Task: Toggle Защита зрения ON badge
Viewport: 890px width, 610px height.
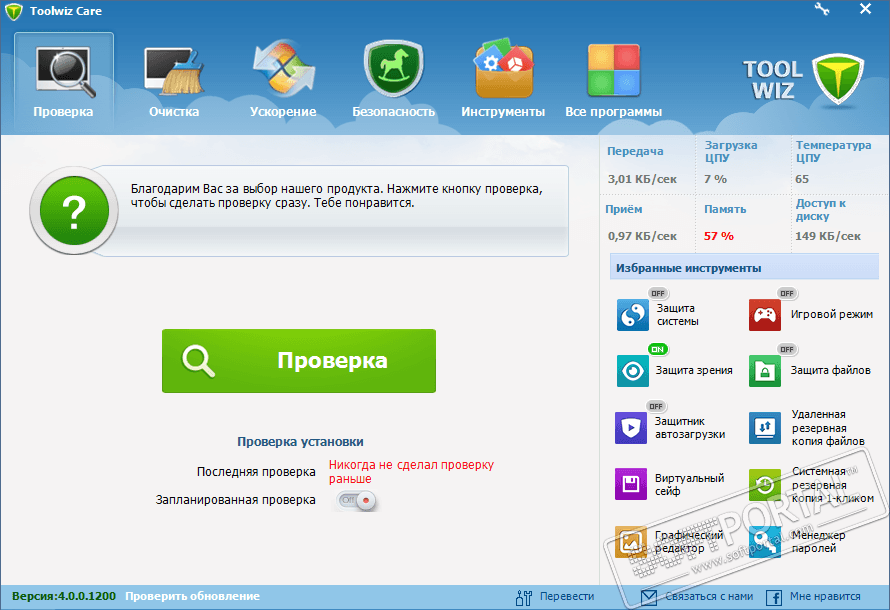Action: [x=658, y=349]
